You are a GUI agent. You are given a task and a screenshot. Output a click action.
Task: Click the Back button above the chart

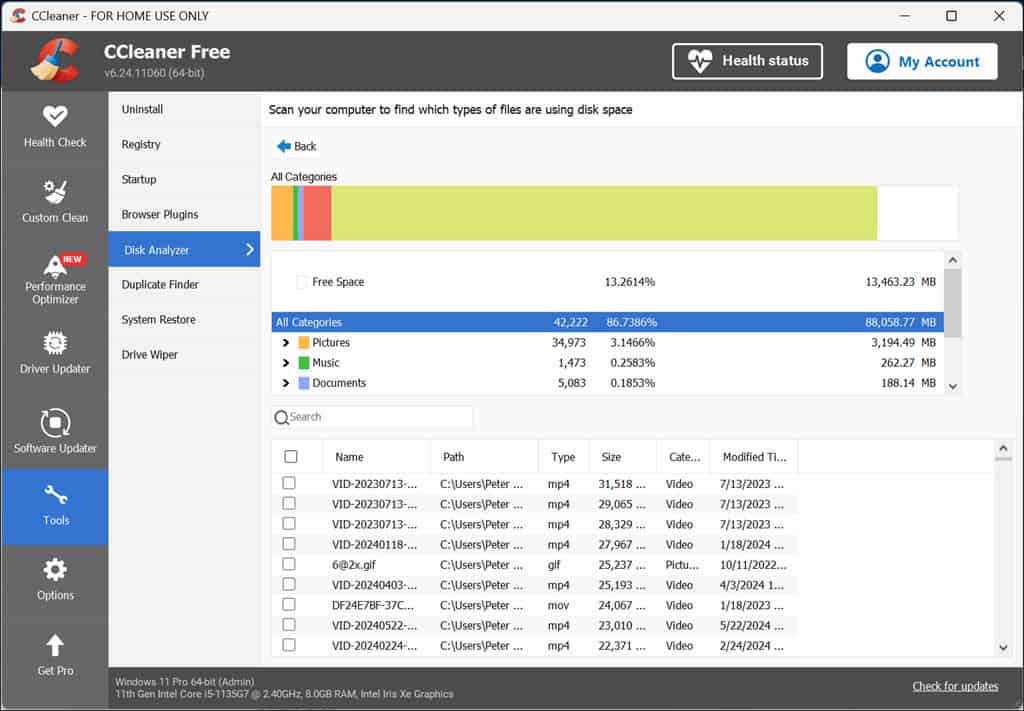pyautogui.click(x=295, y=146)
